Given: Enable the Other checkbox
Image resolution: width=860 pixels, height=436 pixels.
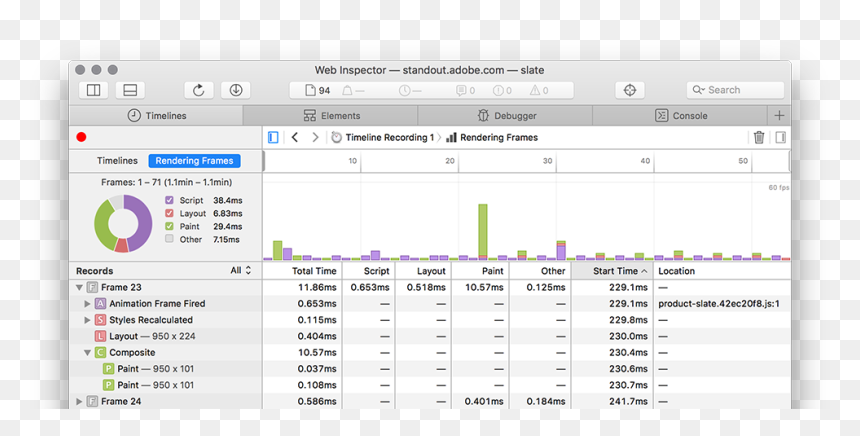Looking at the screenshot, I should tap(169, 239).
